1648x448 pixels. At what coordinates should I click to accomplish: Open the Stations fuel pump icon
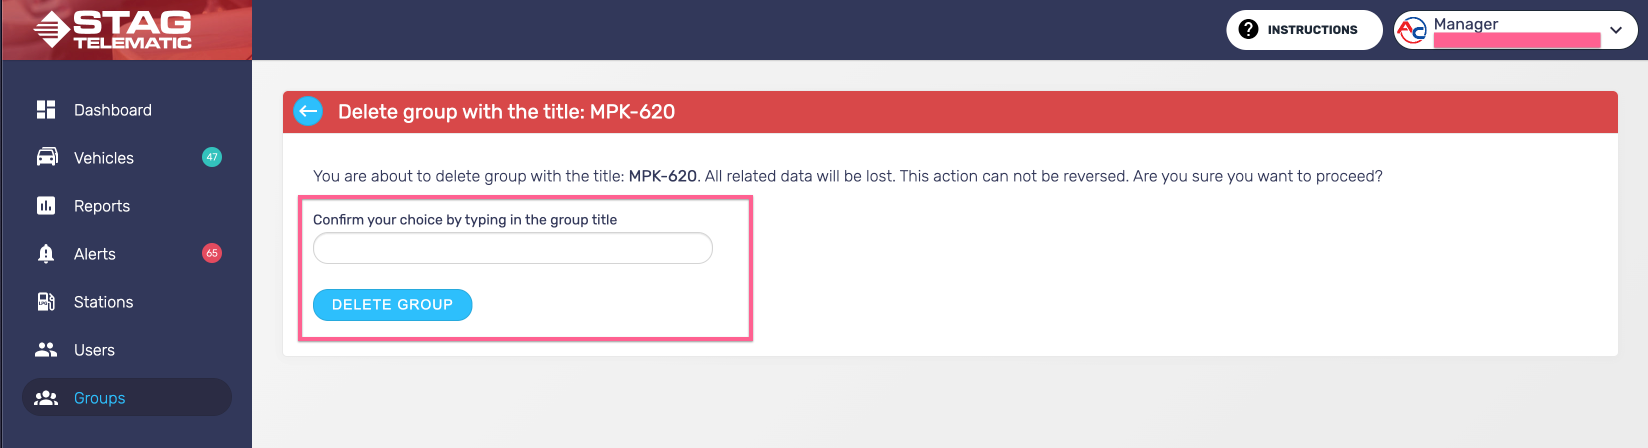[46, 301]
